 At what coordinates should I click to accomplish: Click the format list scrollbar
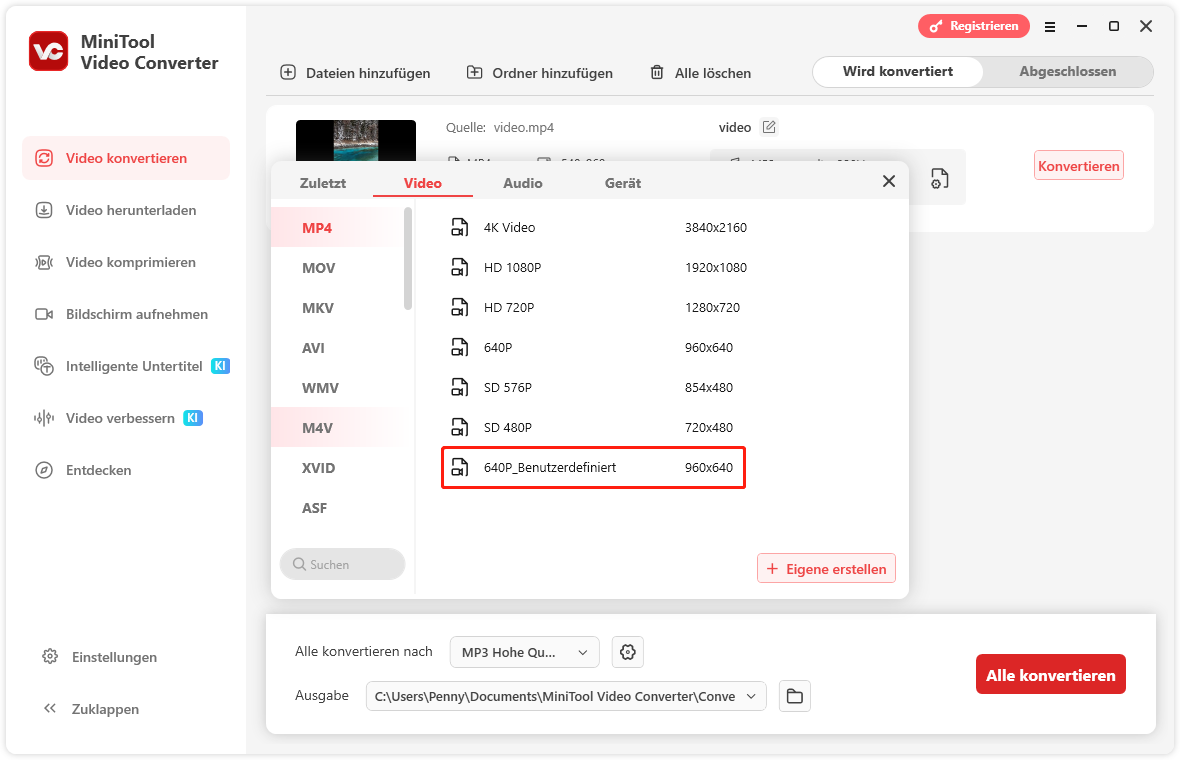[x=408, y=259]
